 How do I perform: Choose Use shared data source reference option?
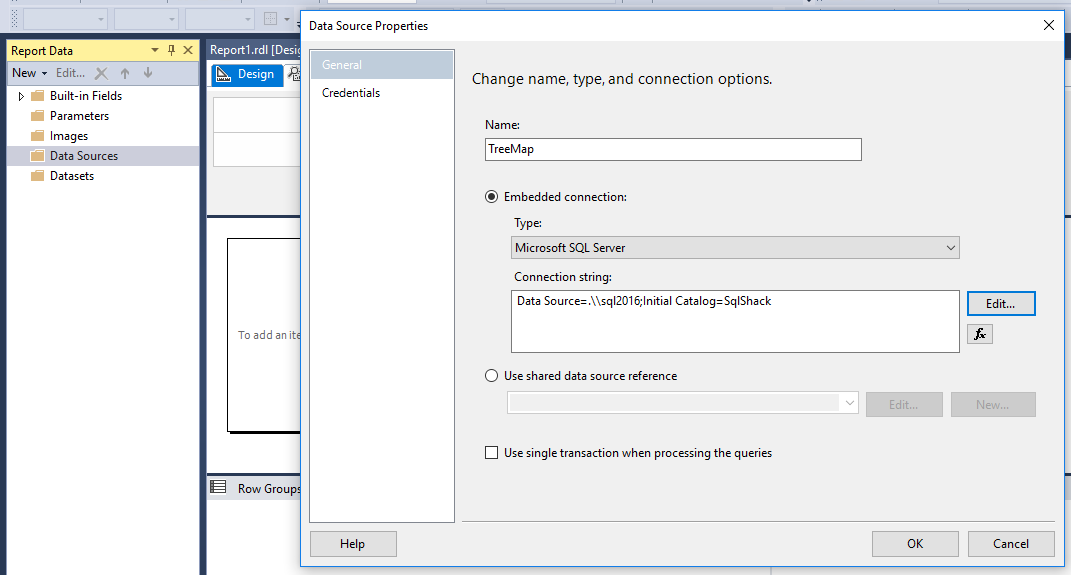click(492, 376)
